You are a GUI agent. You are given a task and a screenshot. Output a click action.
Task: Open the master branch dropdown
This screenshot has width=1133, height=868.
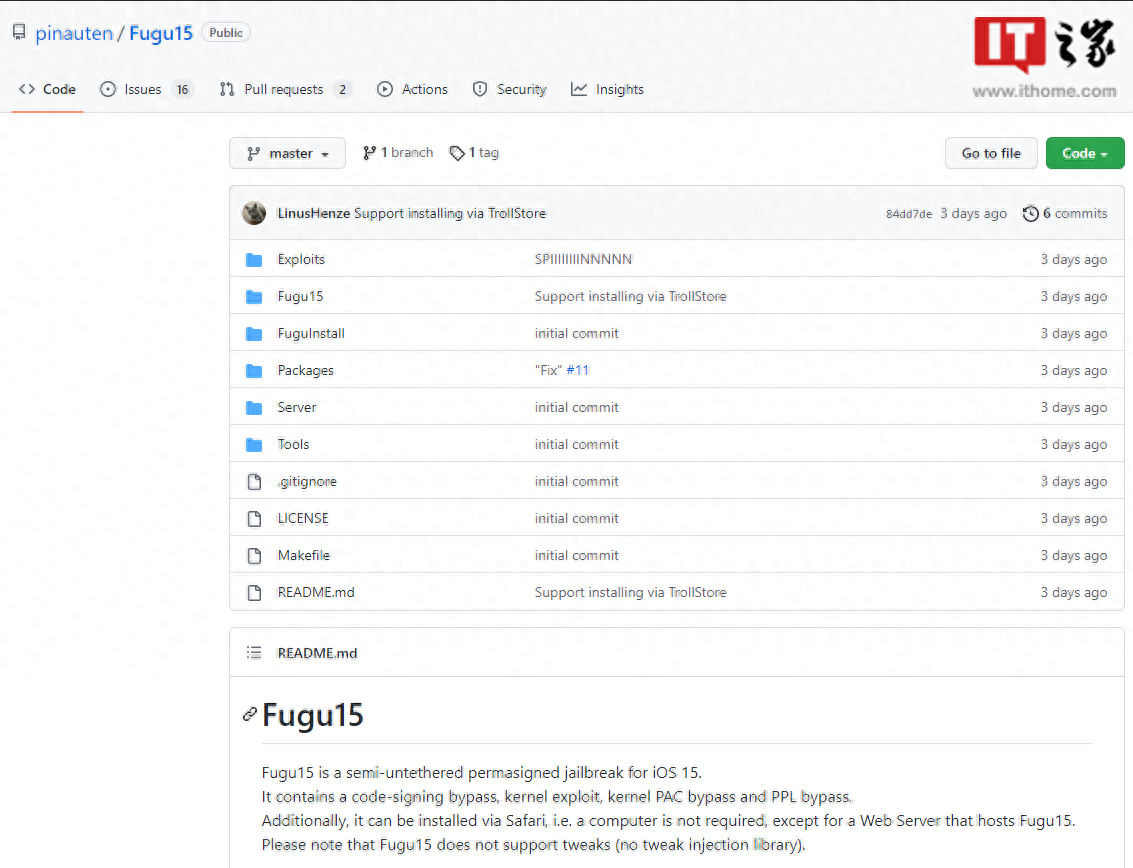point(287,153)
